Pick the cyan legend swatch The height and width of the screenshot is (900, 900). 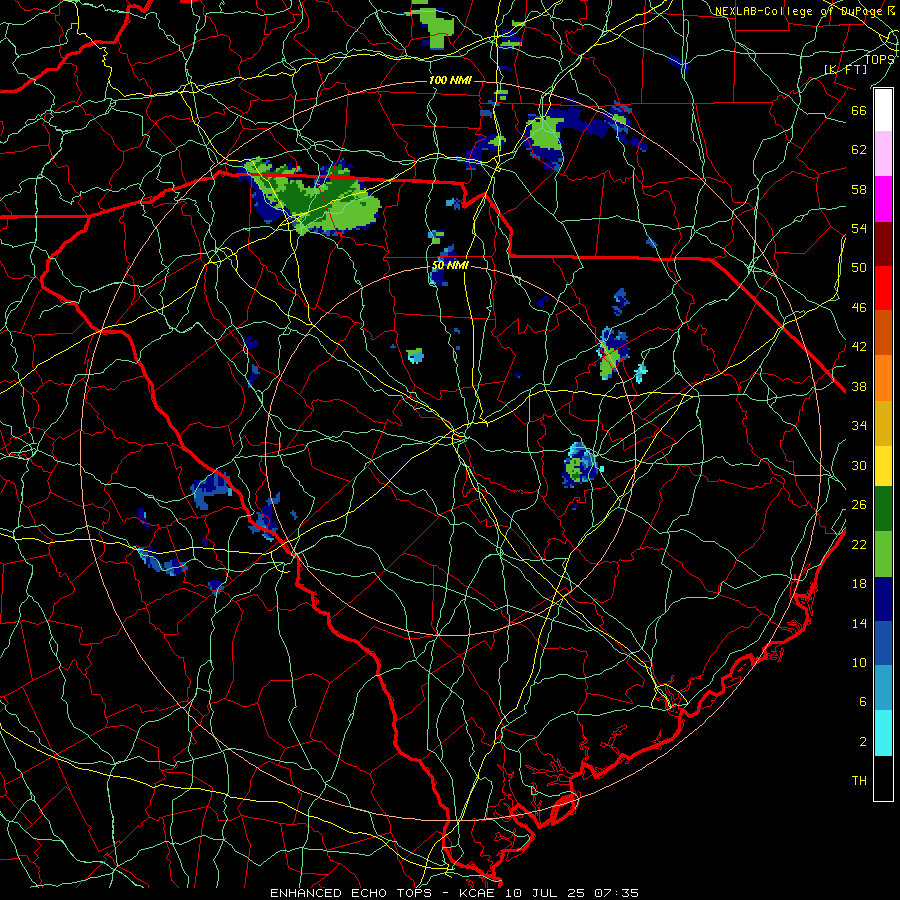coord(883,733)
